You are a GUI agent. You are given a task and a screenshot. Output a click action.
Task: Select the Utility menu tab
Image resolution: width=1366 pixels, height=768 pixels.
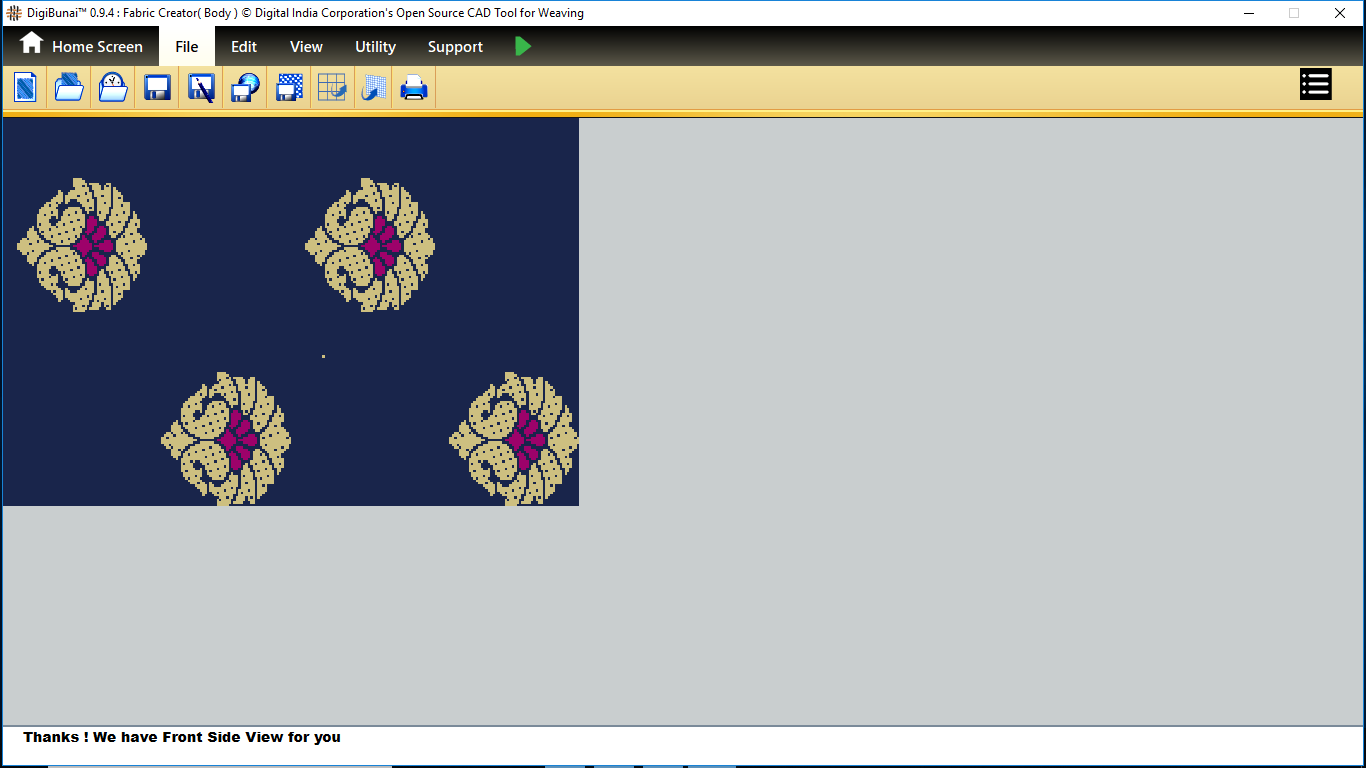click(x=375, y=47)
